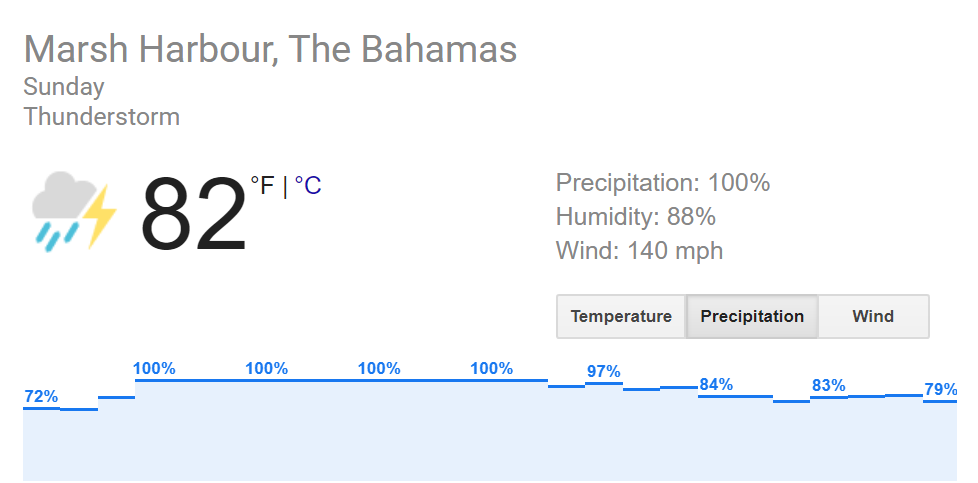Select the 83% precipitation chart label
978x483 pixels.
[x=829, y=386]
